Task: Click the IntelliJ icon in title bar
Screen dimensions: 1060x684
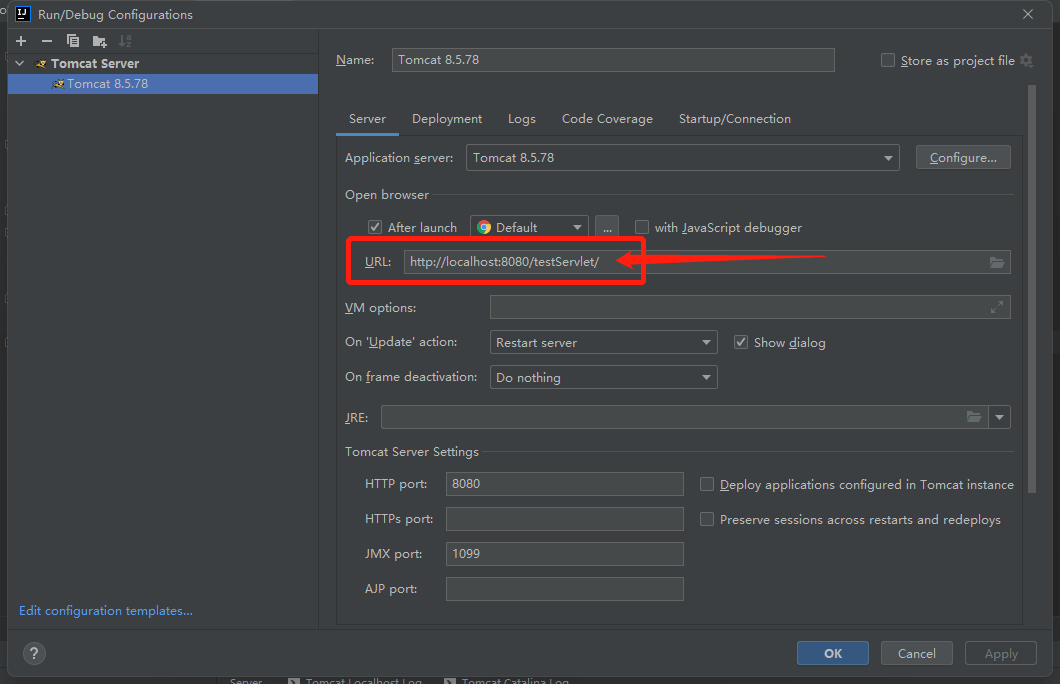Action: [x=23, y=14]
